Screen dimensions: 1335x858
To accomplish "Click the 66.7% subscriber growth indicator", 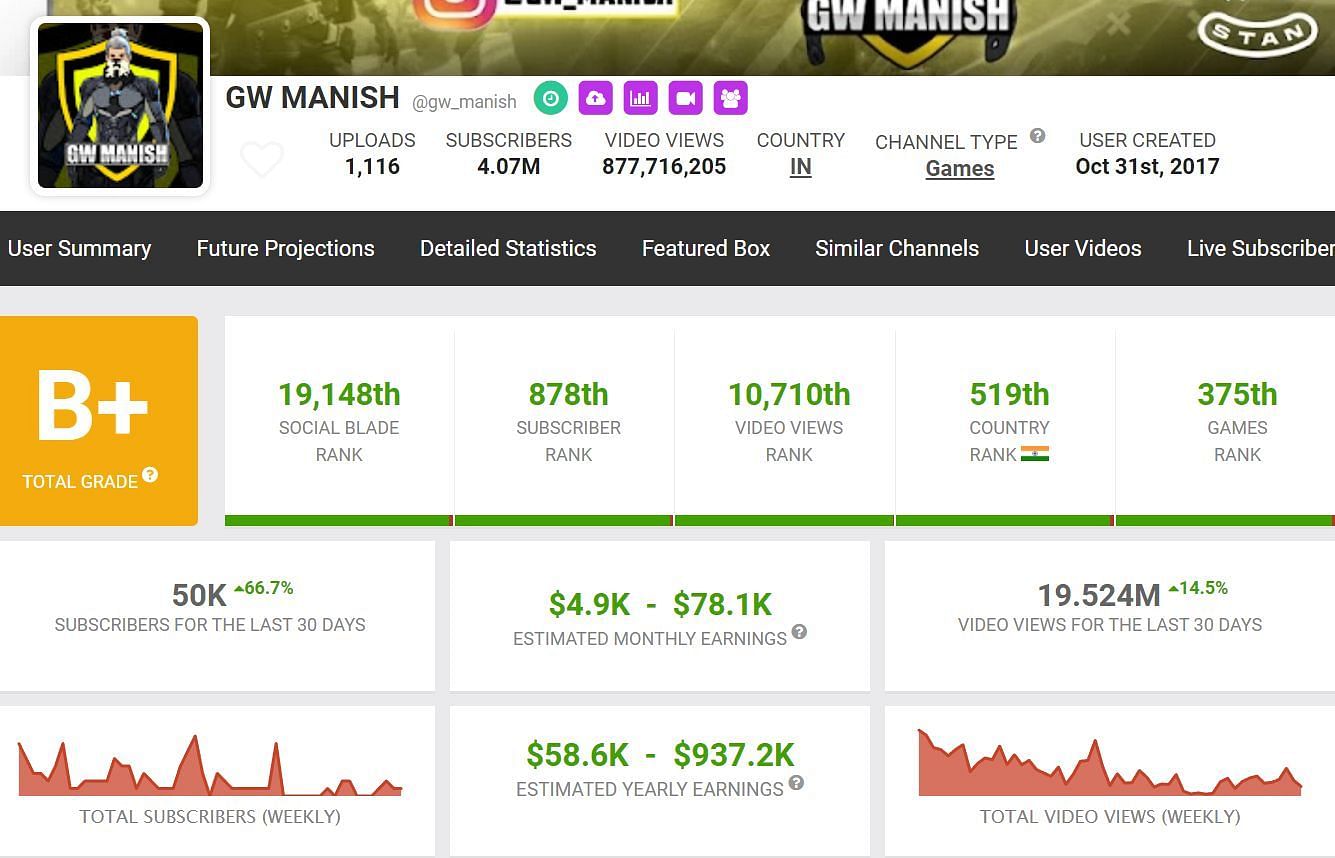I will click(x=264, y=588).
